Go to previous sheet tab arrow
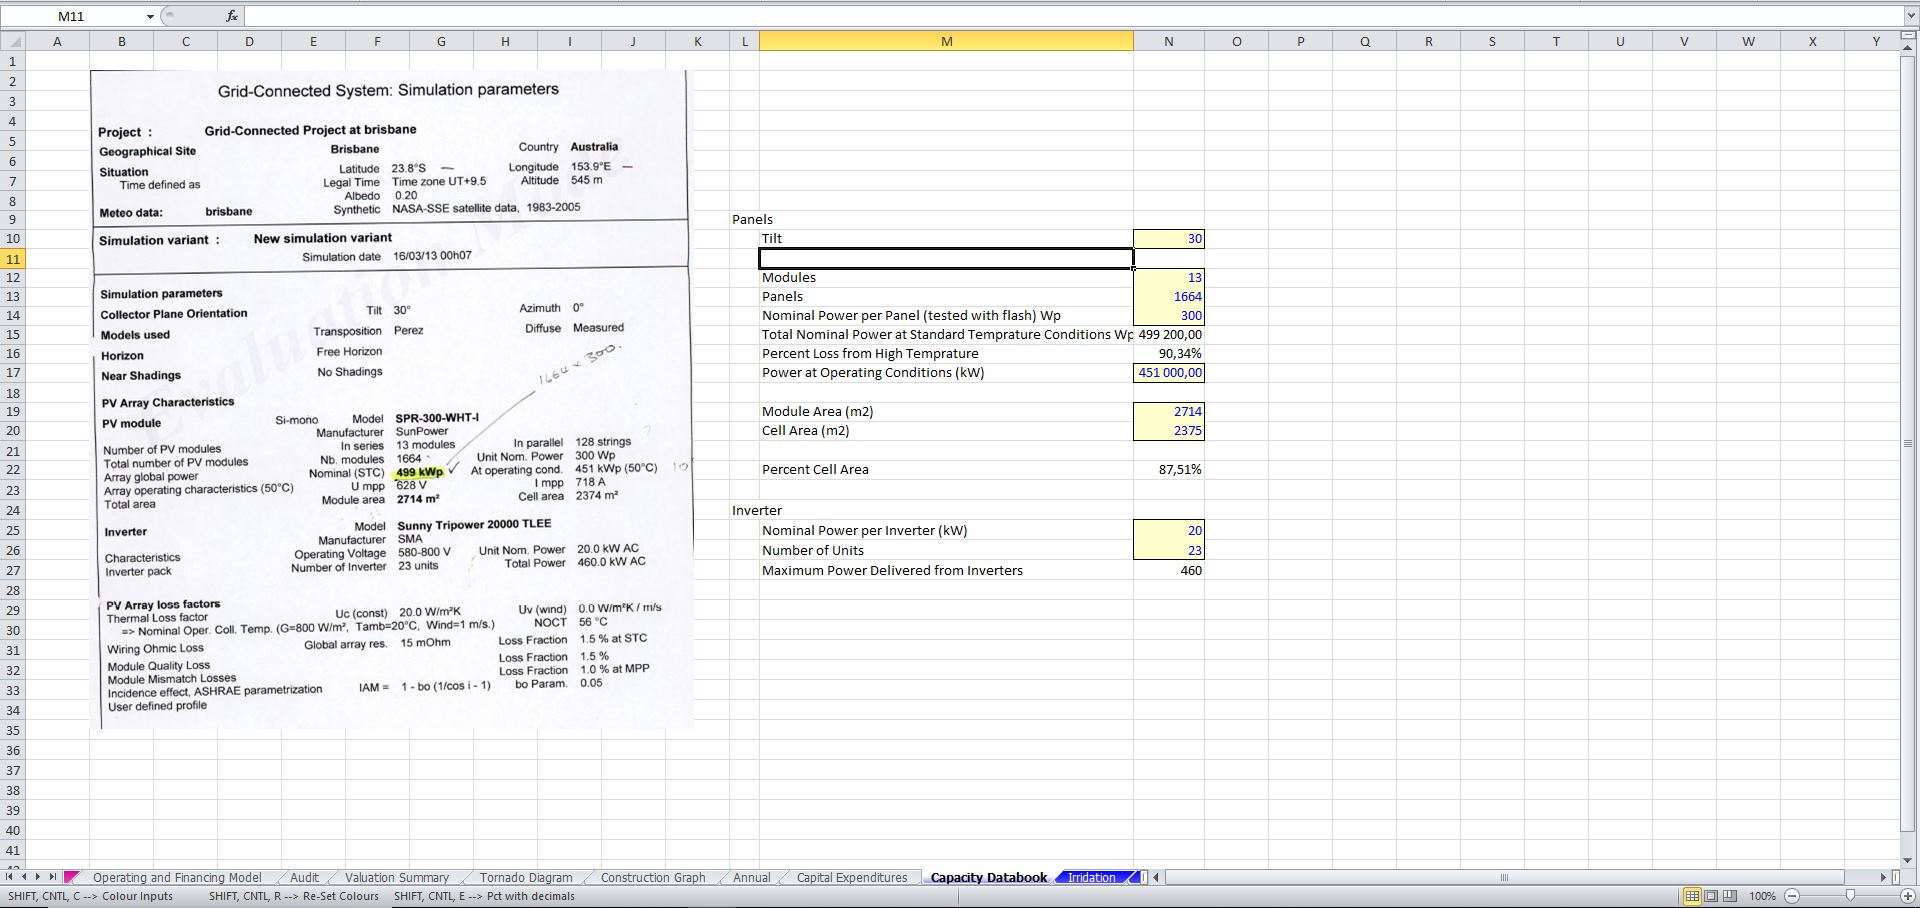Image resolution: width=1920 pixels, height=908 pixels. [x=24, y=877]
